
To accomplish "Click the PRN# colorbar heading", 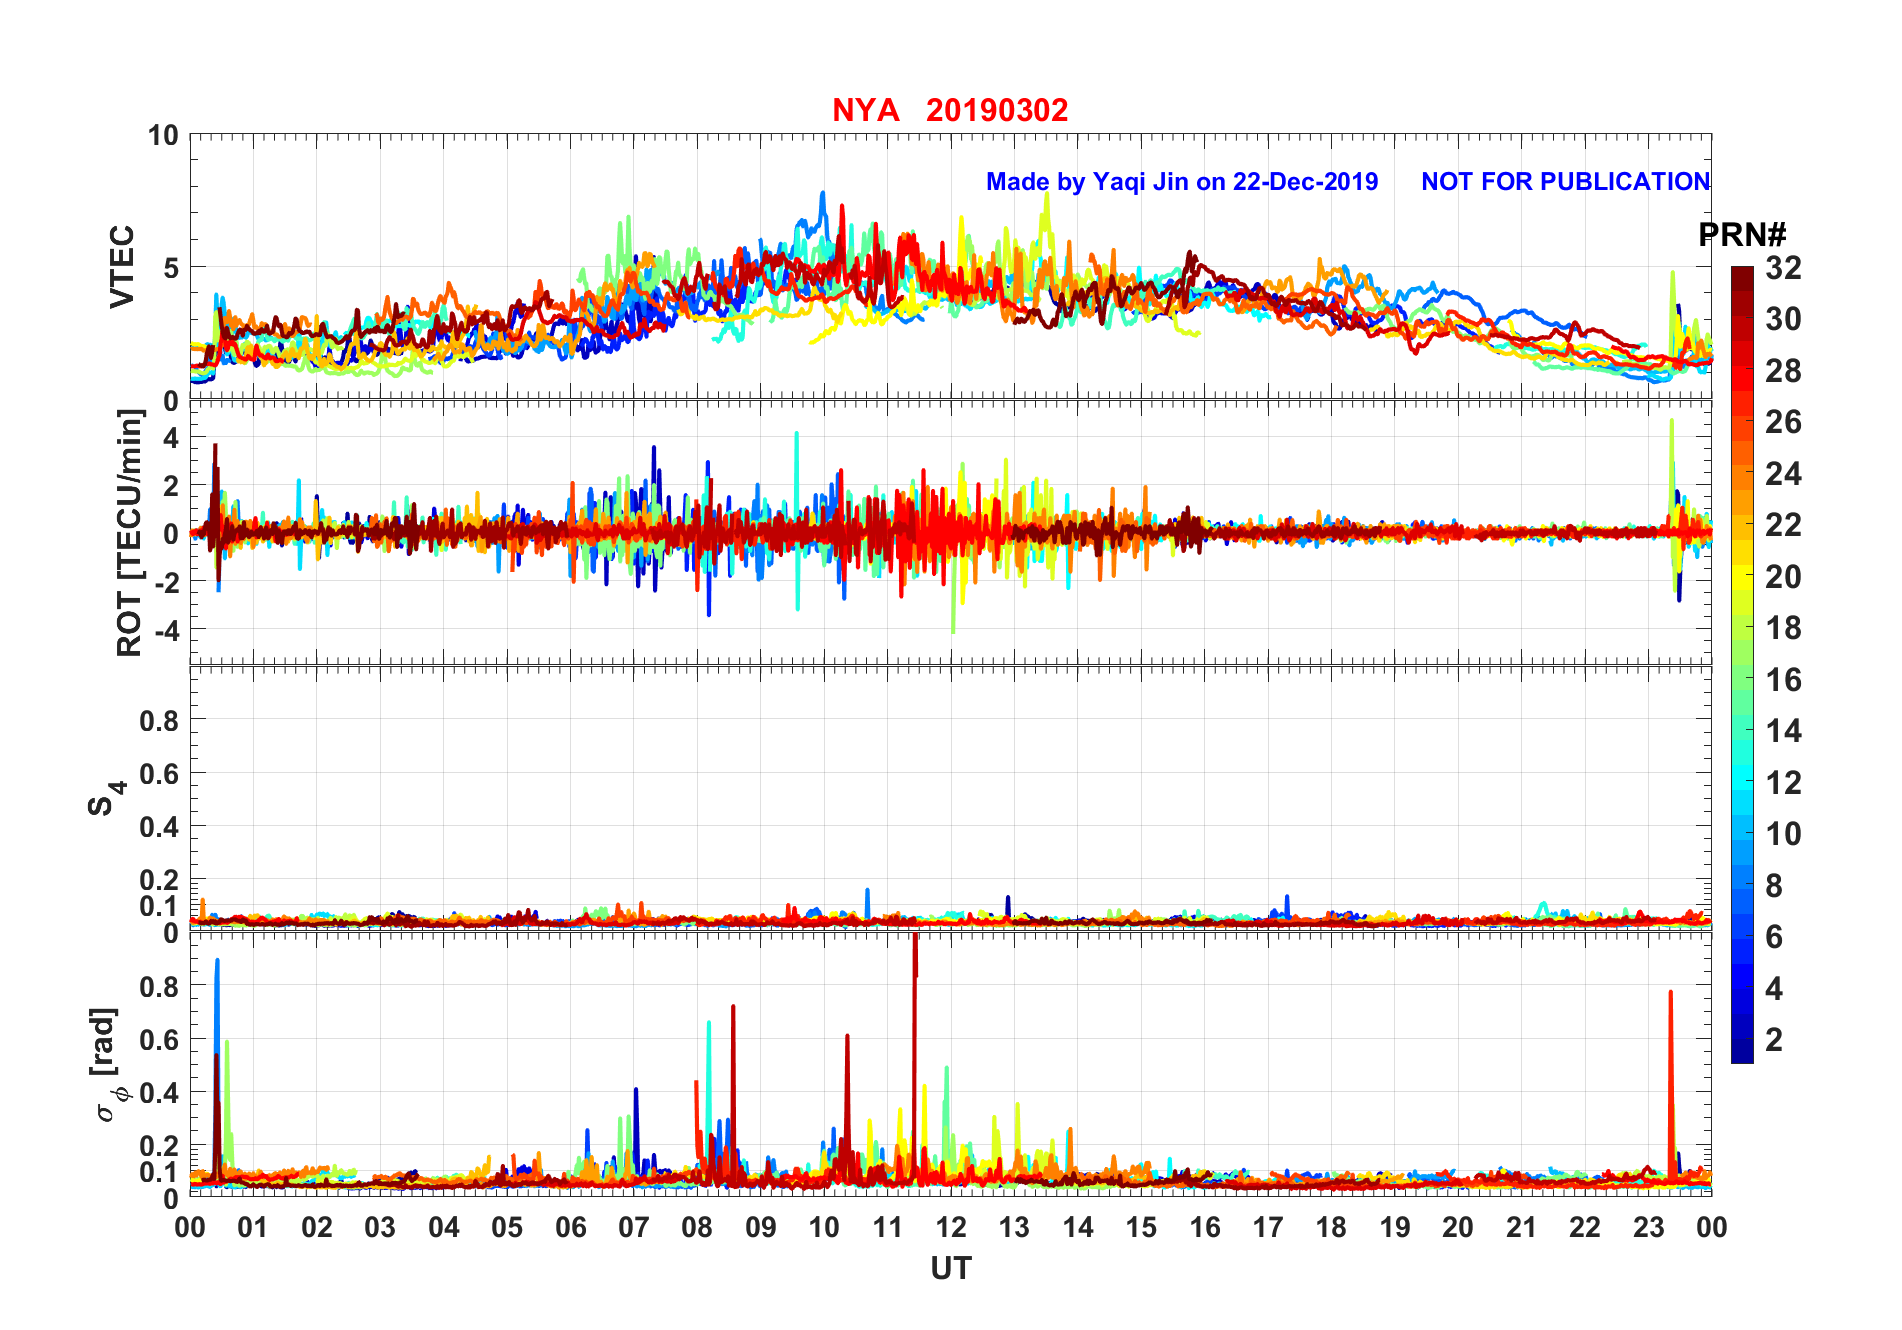I will (1742, 235).
